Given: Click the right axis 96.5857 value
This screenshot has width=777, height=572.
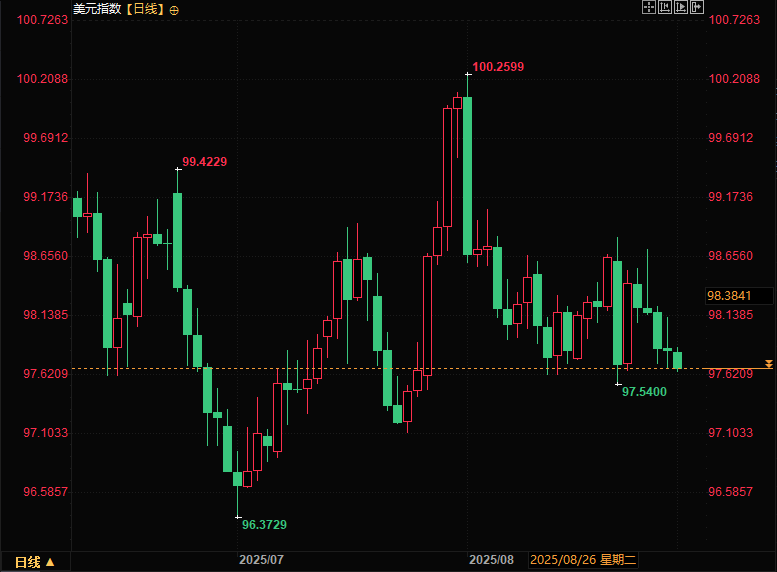Looking at the screenshot, I should click(x=730, y=492).
